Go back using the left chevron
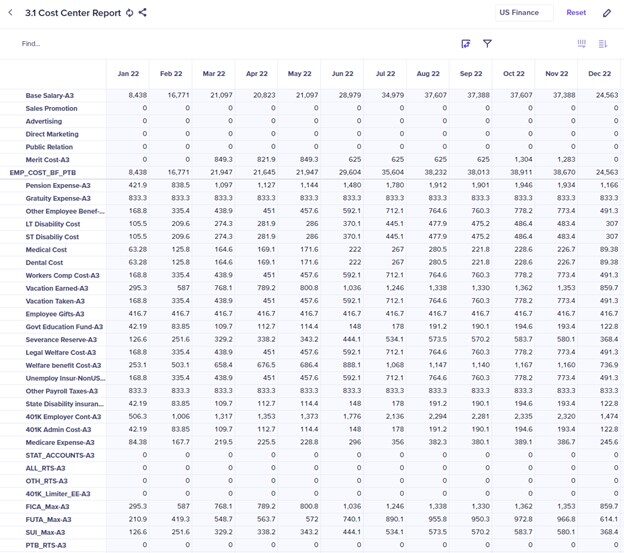Screen dimensions: 624x553 coord(11,13)
